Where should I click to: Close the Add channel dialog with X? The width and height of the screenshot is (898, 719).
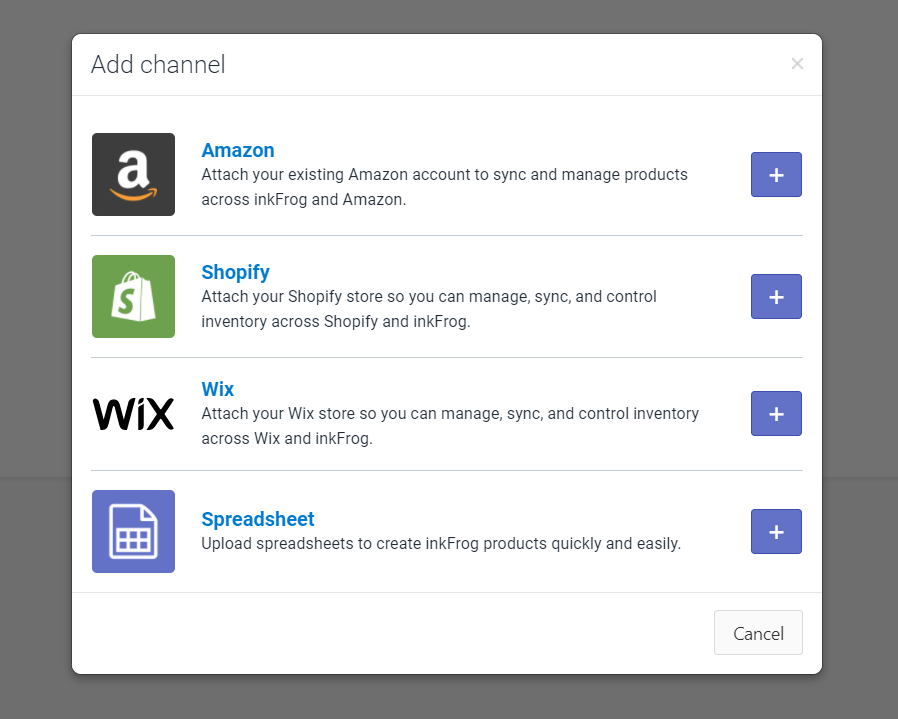point(797,64)
